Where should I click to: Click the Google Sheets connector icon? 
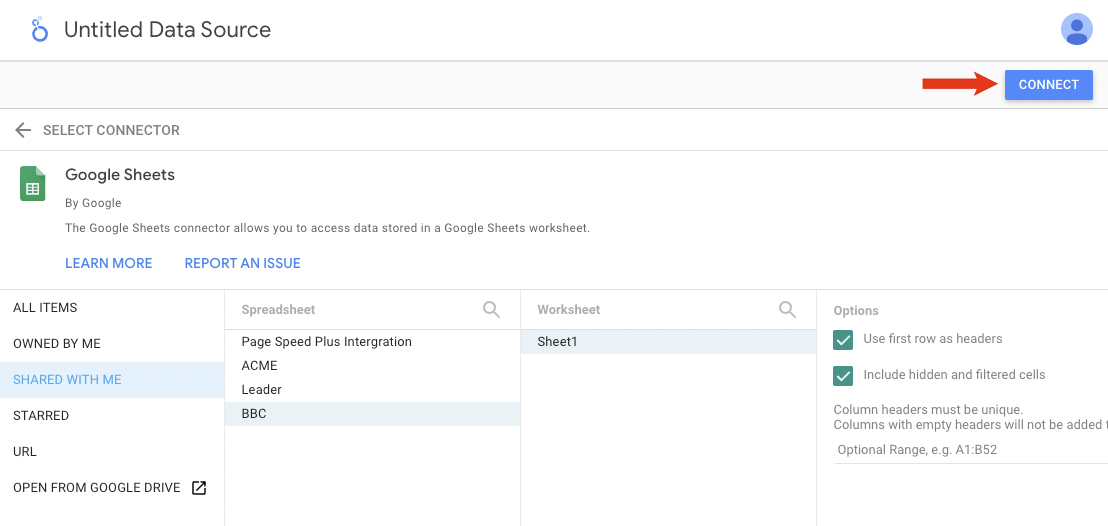33,184
